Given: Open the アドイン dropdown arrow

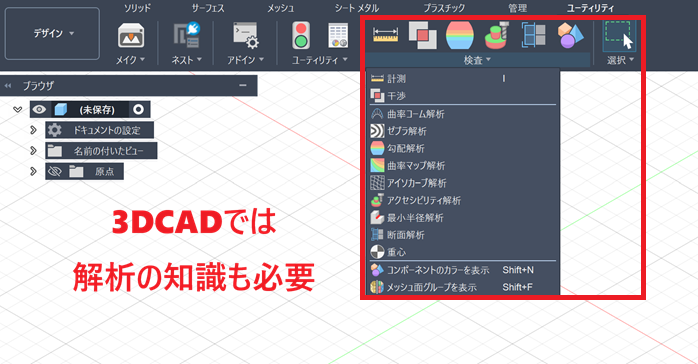Looking at the screenshot, I should (x=261, y=59).
